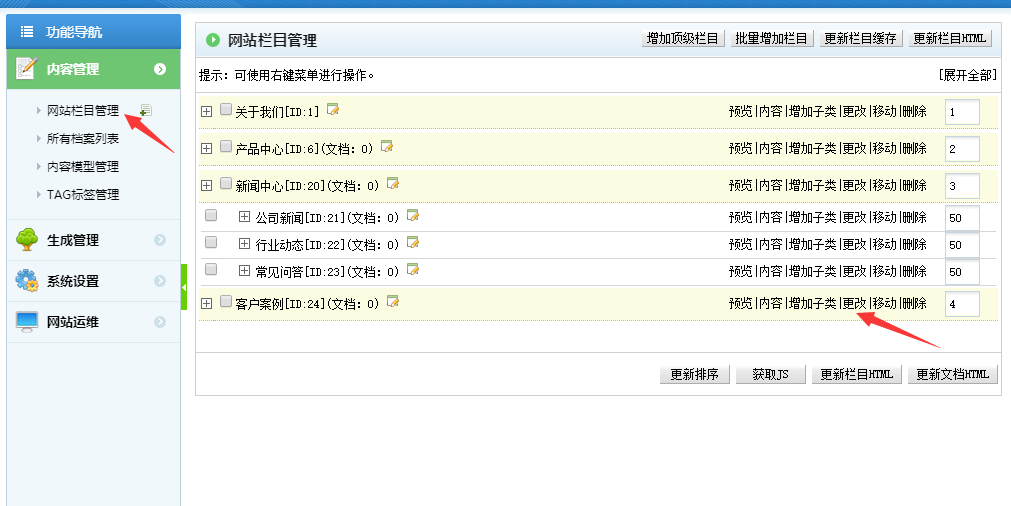
Task: Click the tree icon for 生成管理
Action: coord(27,240)
